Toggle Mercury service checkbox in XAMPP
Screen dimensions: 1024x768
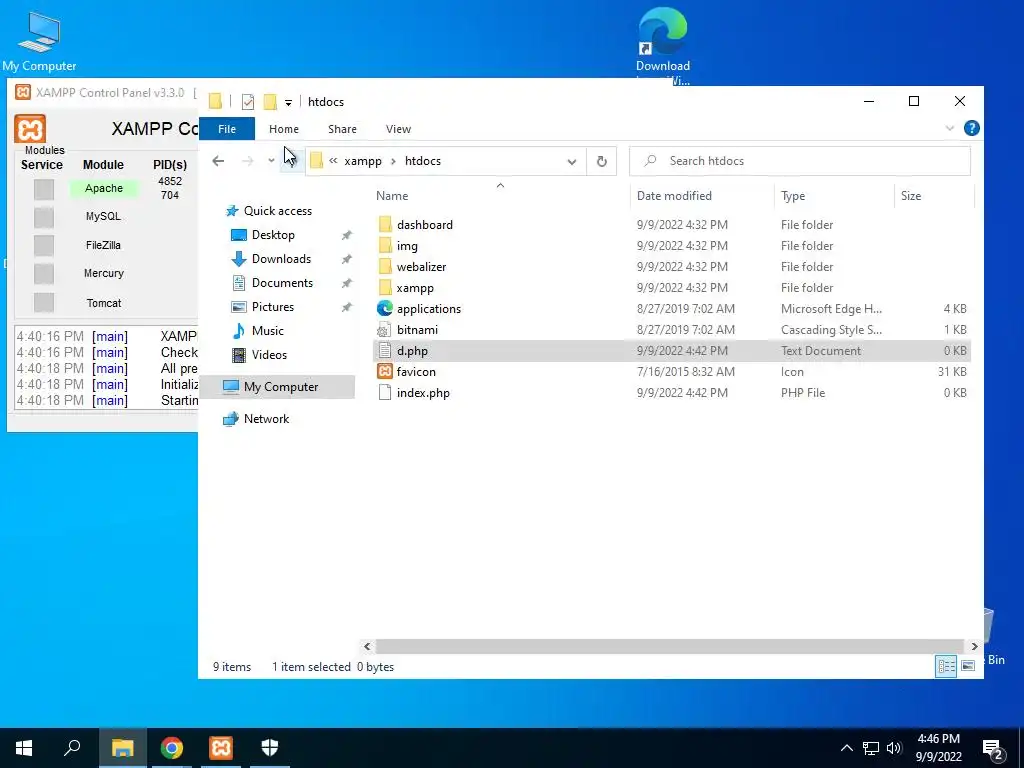[x=44, y=274]
